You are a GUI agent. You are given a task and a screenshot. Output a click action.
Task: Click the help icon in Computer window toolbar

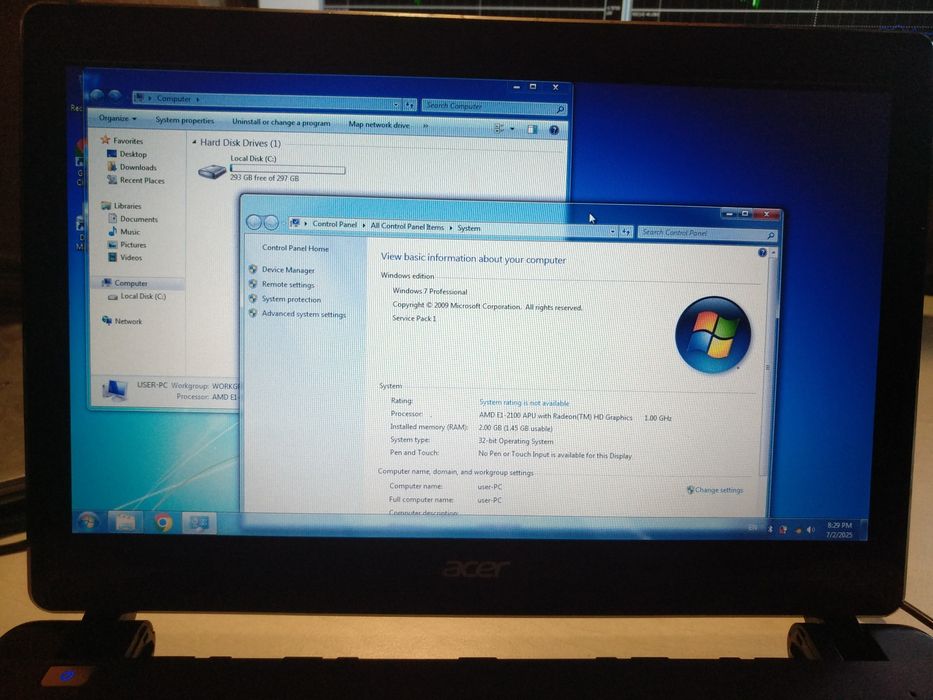[x=554, y=130]
